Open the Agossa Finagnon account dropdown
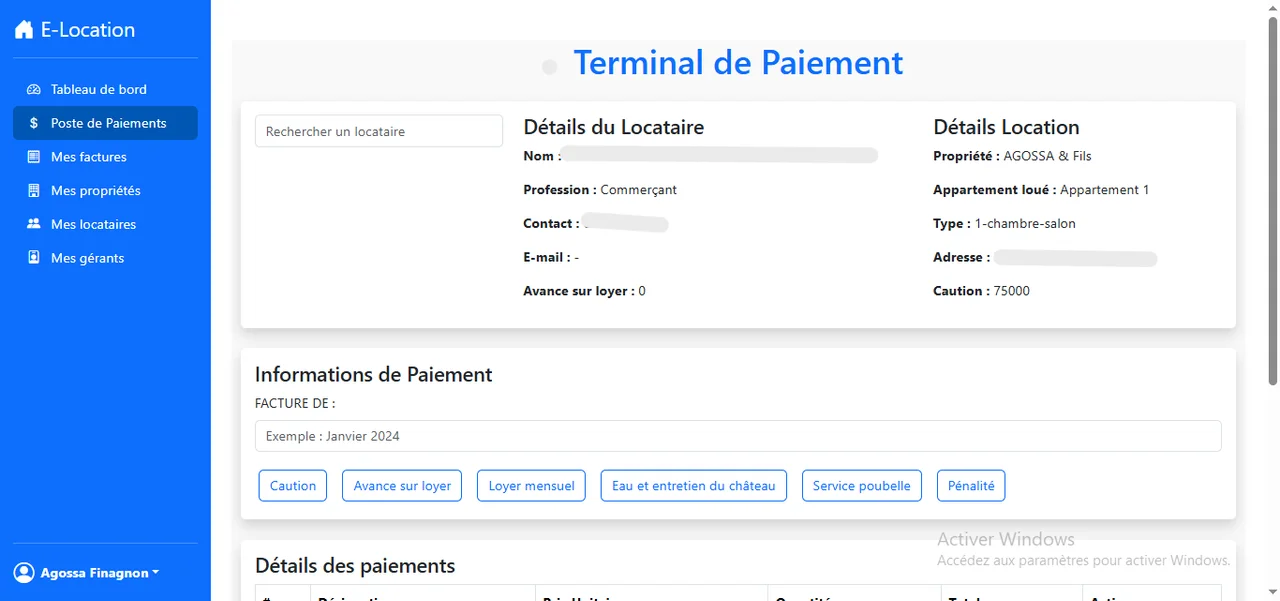The width and height of the screenshot is (1280, 601). pos(87,573)
